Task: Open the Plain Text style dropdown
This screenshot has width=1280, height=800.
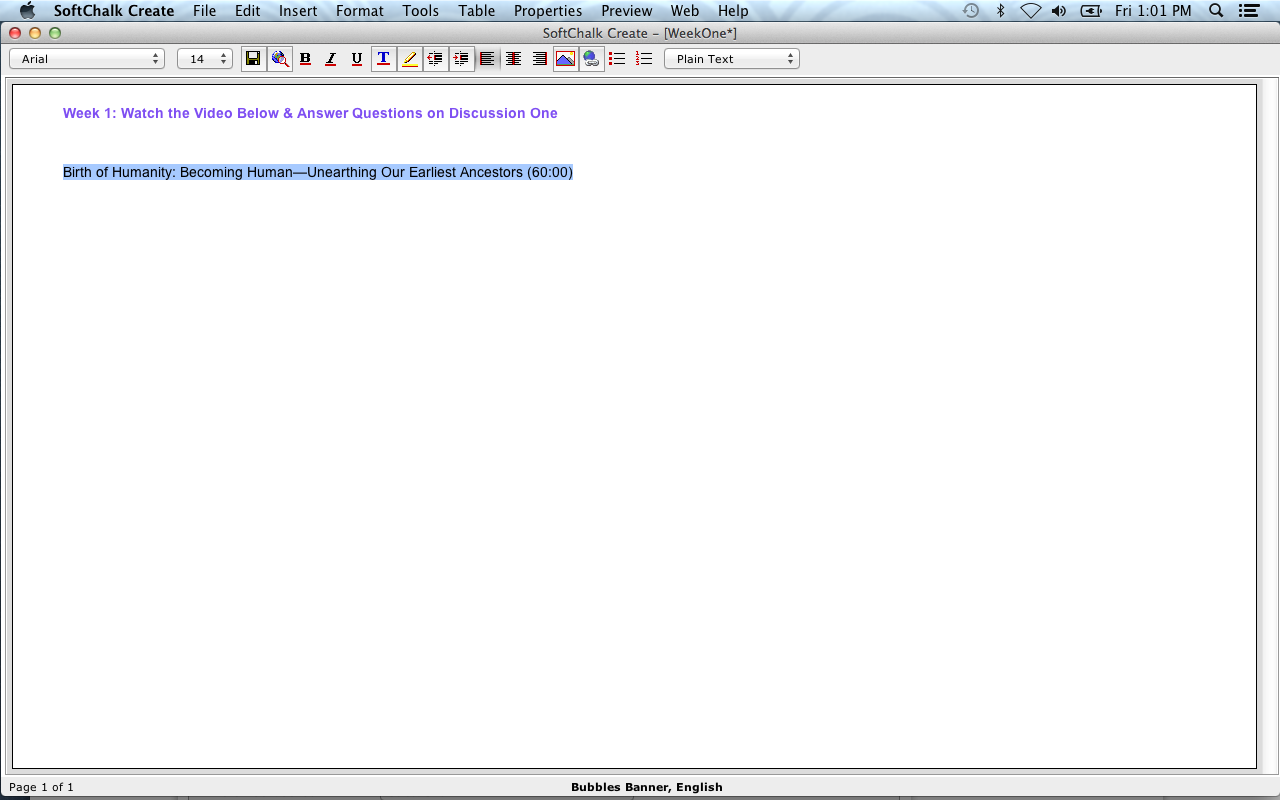Action: click(x=732, y=59)
